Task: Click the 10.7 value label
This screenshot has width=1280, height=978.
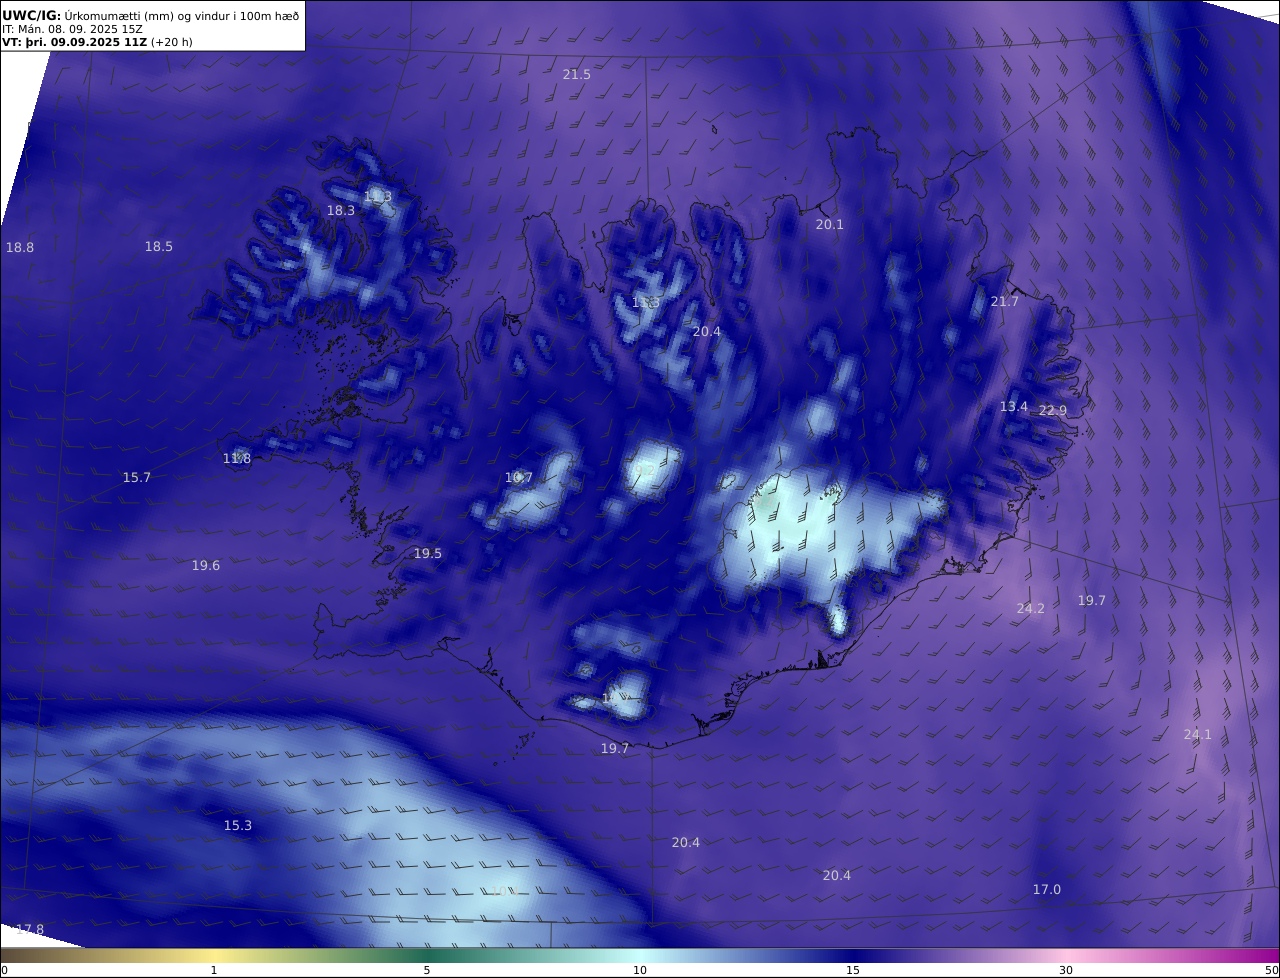Action: coord(519,478)
